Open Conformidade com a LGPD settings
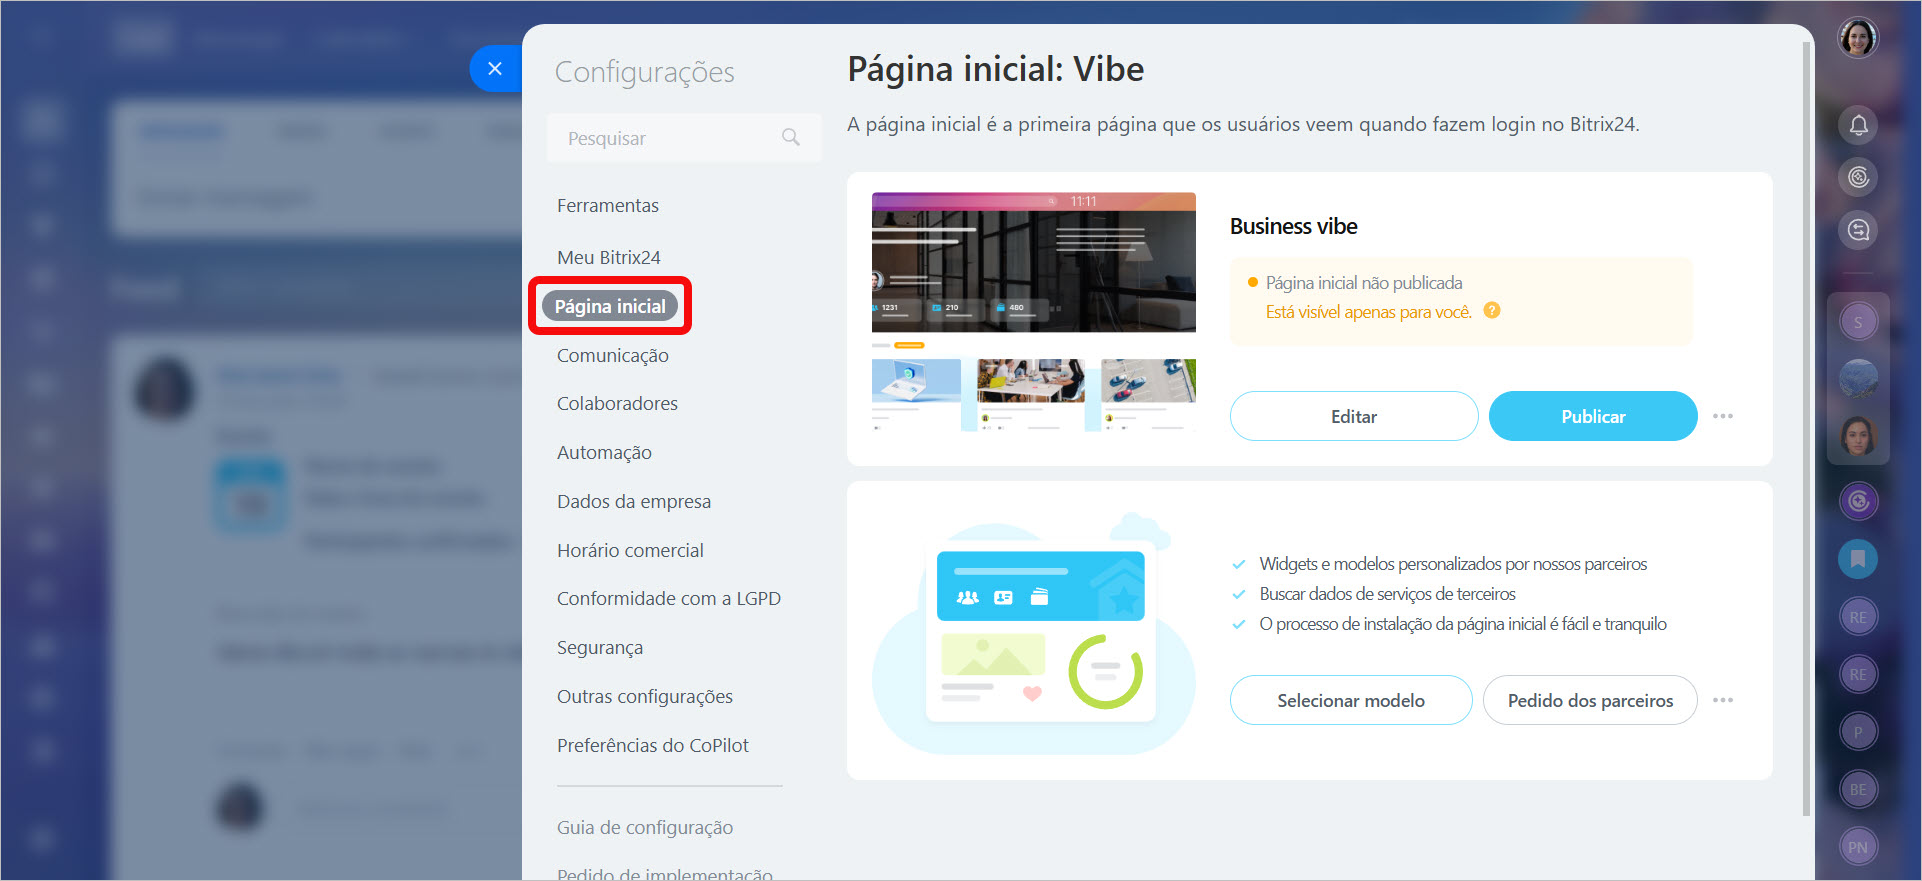Image resolution: width=1922 pixels, height=881 pixels. click(x=669, y=599)
